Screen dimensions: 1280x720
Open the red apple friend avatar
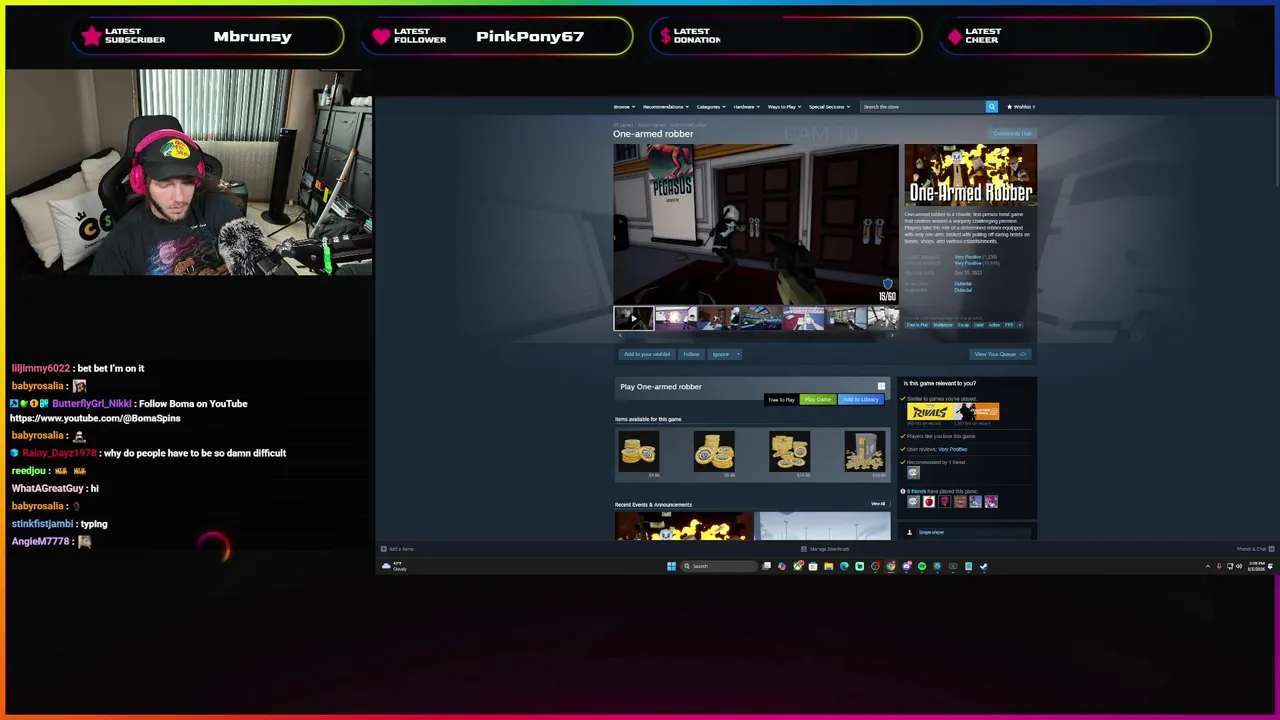929,502
